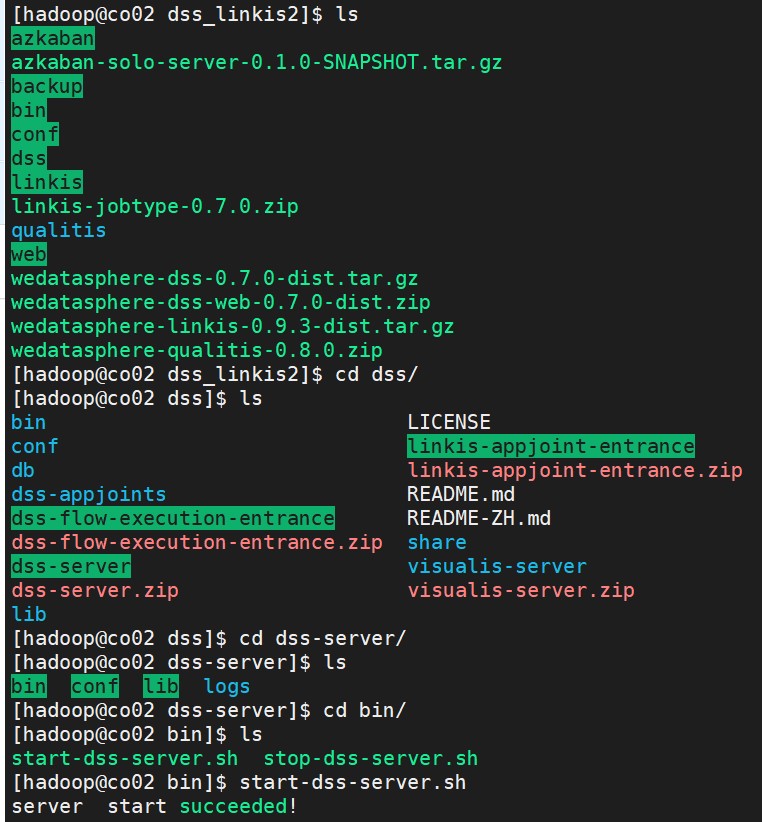Select the backup directory entry
Viewport: 762px width, 822px height.
(47, 86)
